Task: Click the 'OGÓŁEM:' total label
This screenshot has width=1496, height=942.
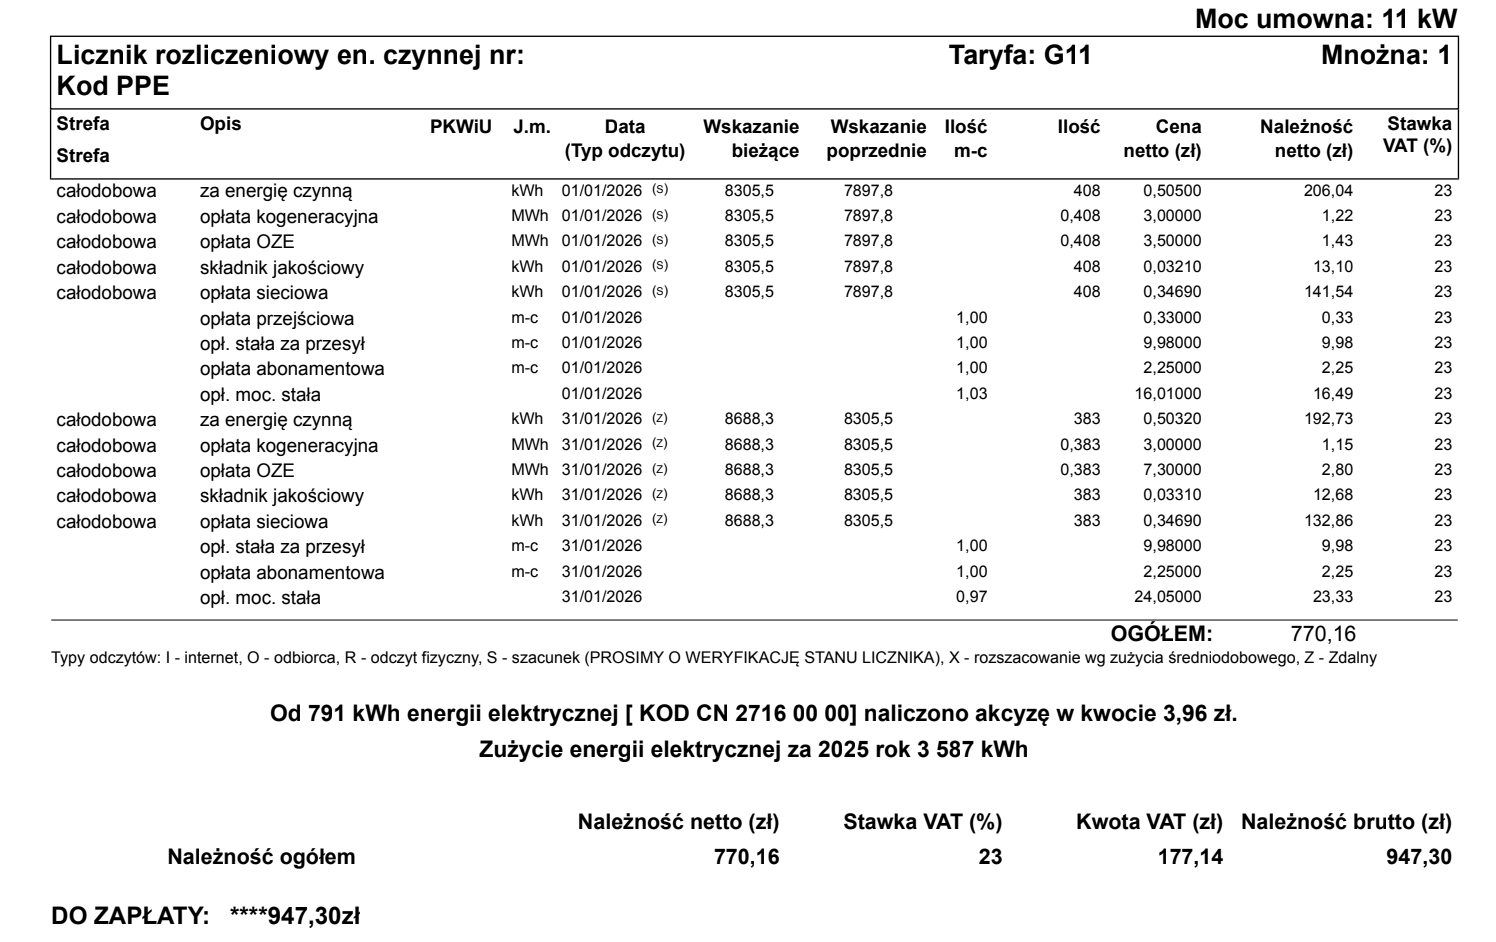Action: tap(1161, 633)
